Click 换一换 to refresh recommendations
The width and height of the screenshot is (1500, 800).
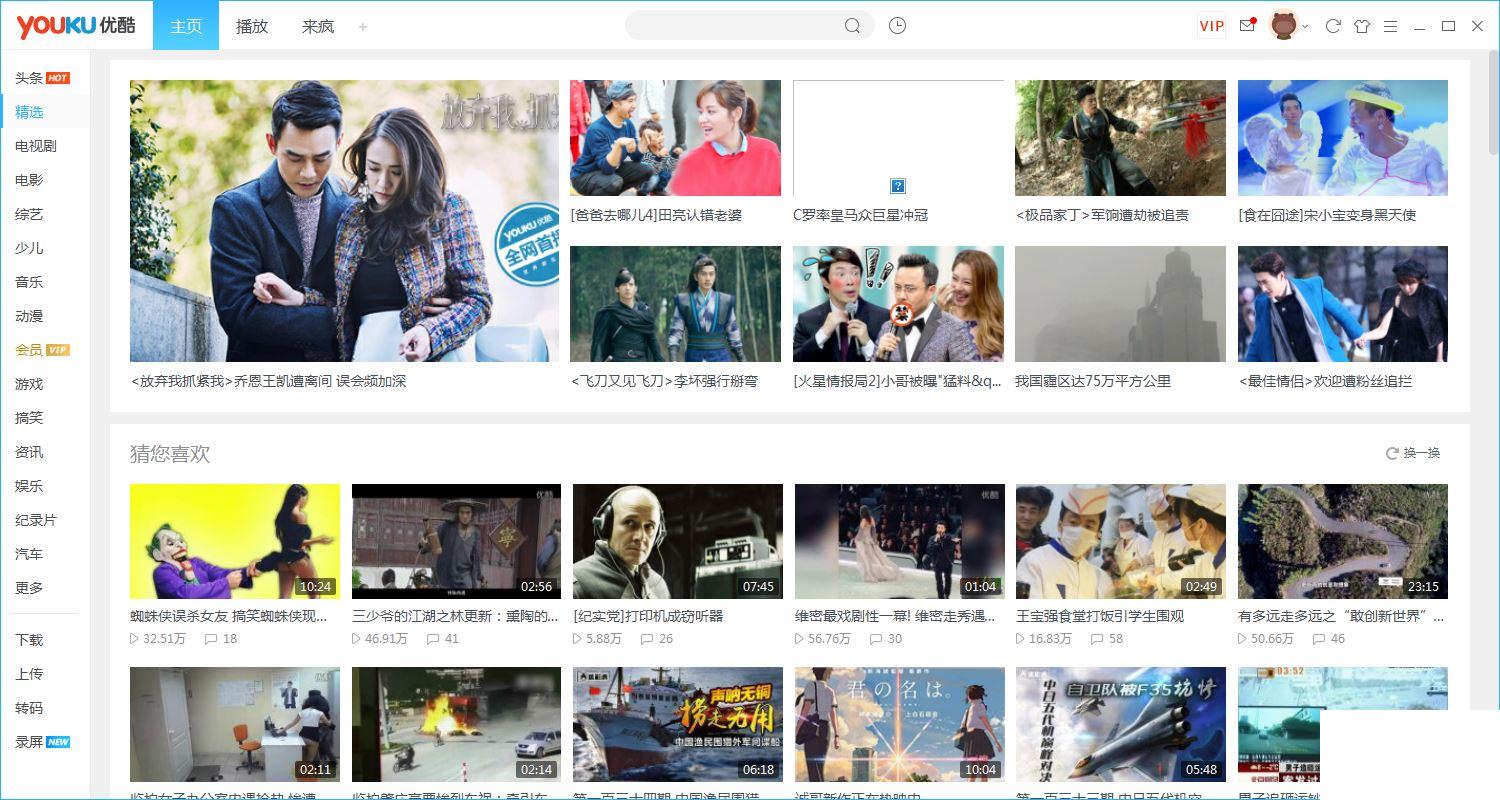pos(1413,453)
